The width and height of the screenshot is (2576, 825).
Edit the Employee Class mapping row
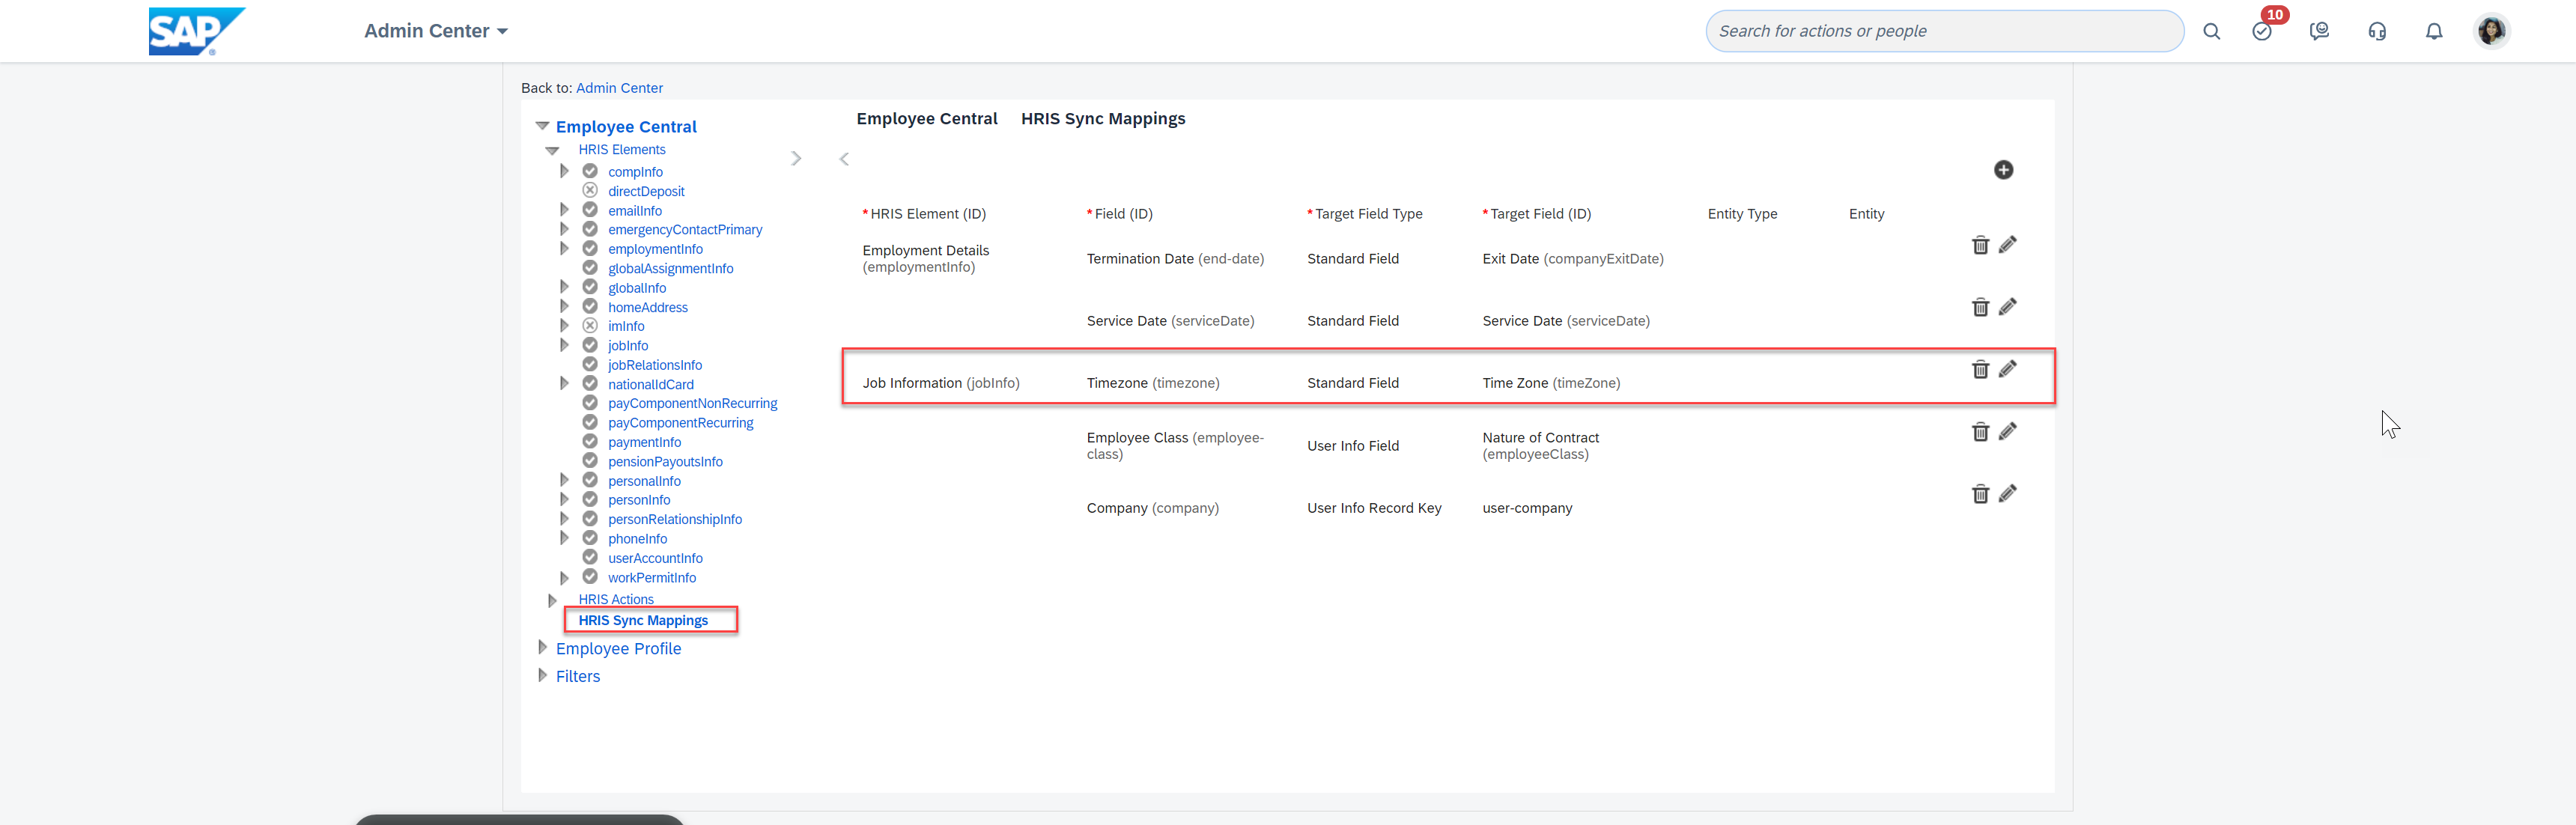[x=2008, y=431]
